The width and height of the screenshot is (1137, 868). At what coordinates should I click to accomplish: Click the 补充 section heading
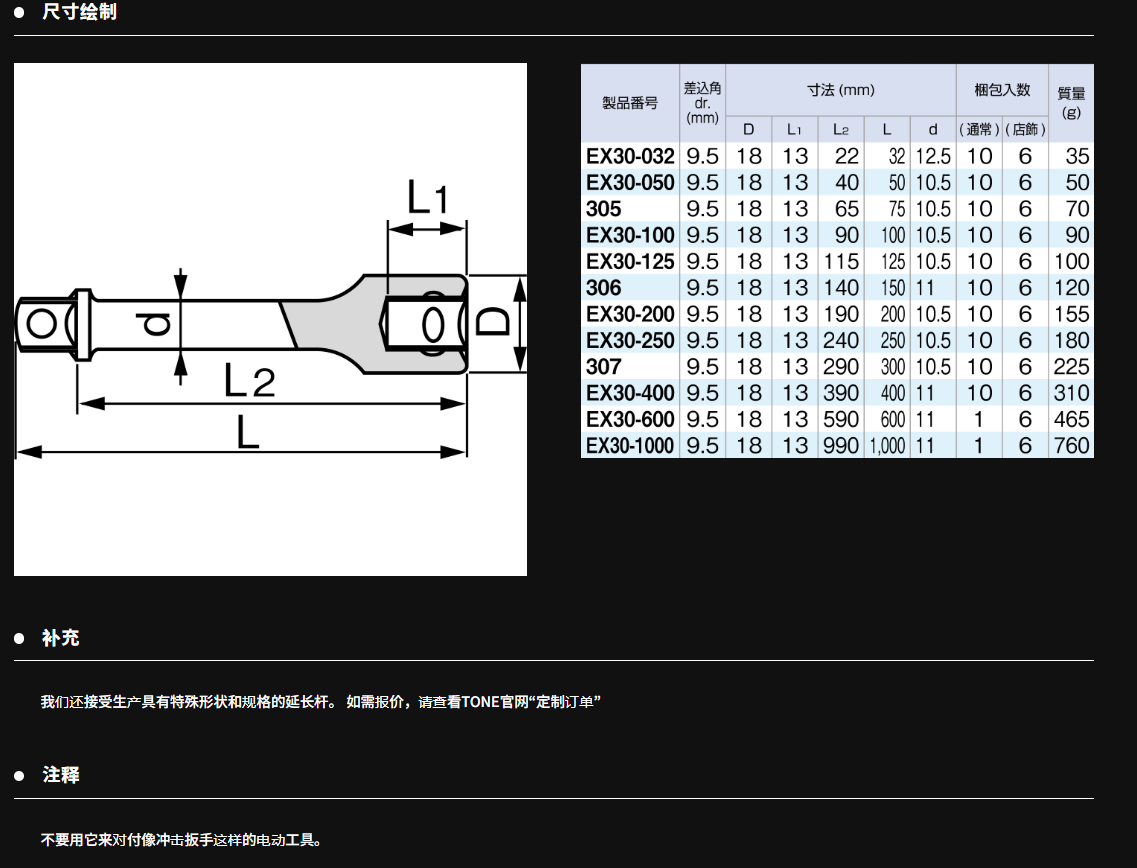pos(60,638)
